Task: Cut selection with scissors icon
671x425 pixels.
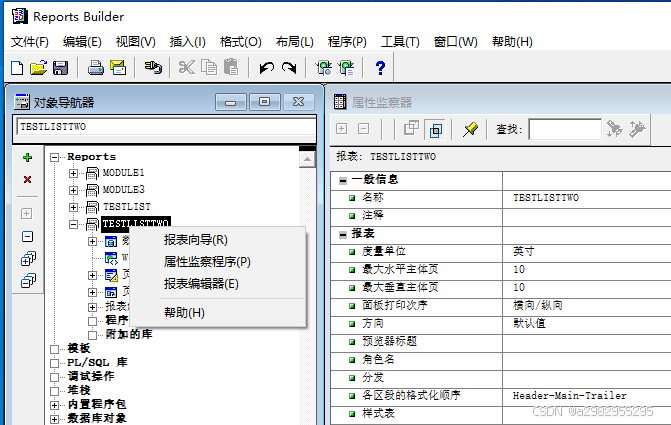Action: 187,68
